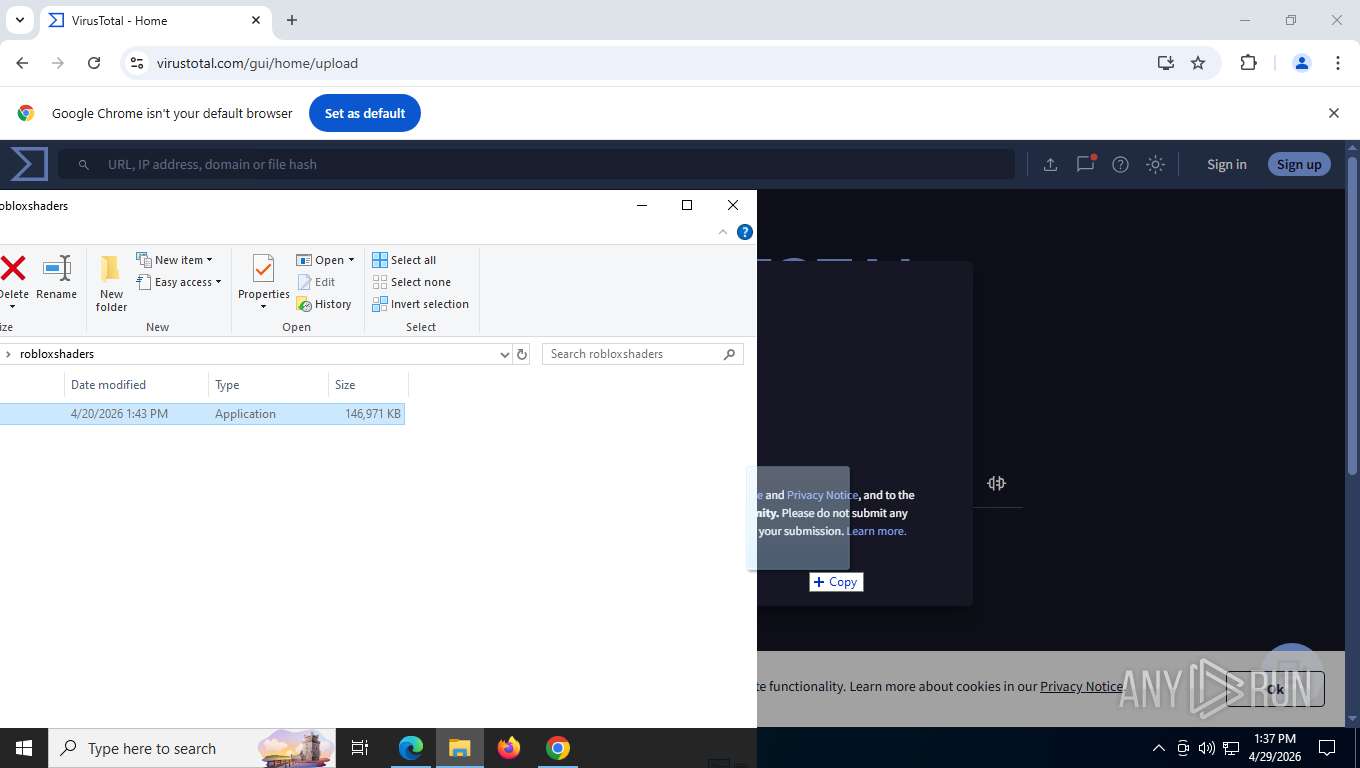Sort by Type column header
This screenshot has height=768, width=1360.
tap(268, 385)
